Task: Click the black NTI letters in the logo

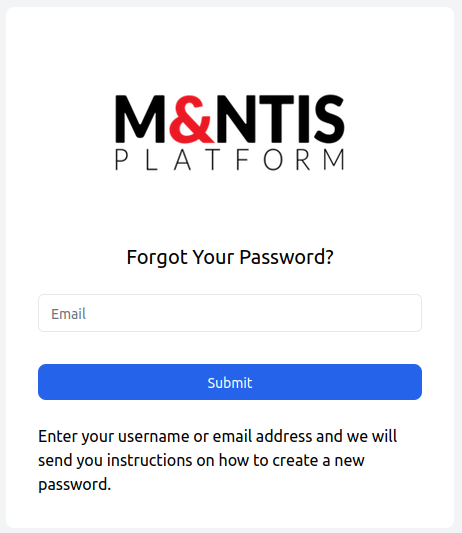Action: (263, 119)
